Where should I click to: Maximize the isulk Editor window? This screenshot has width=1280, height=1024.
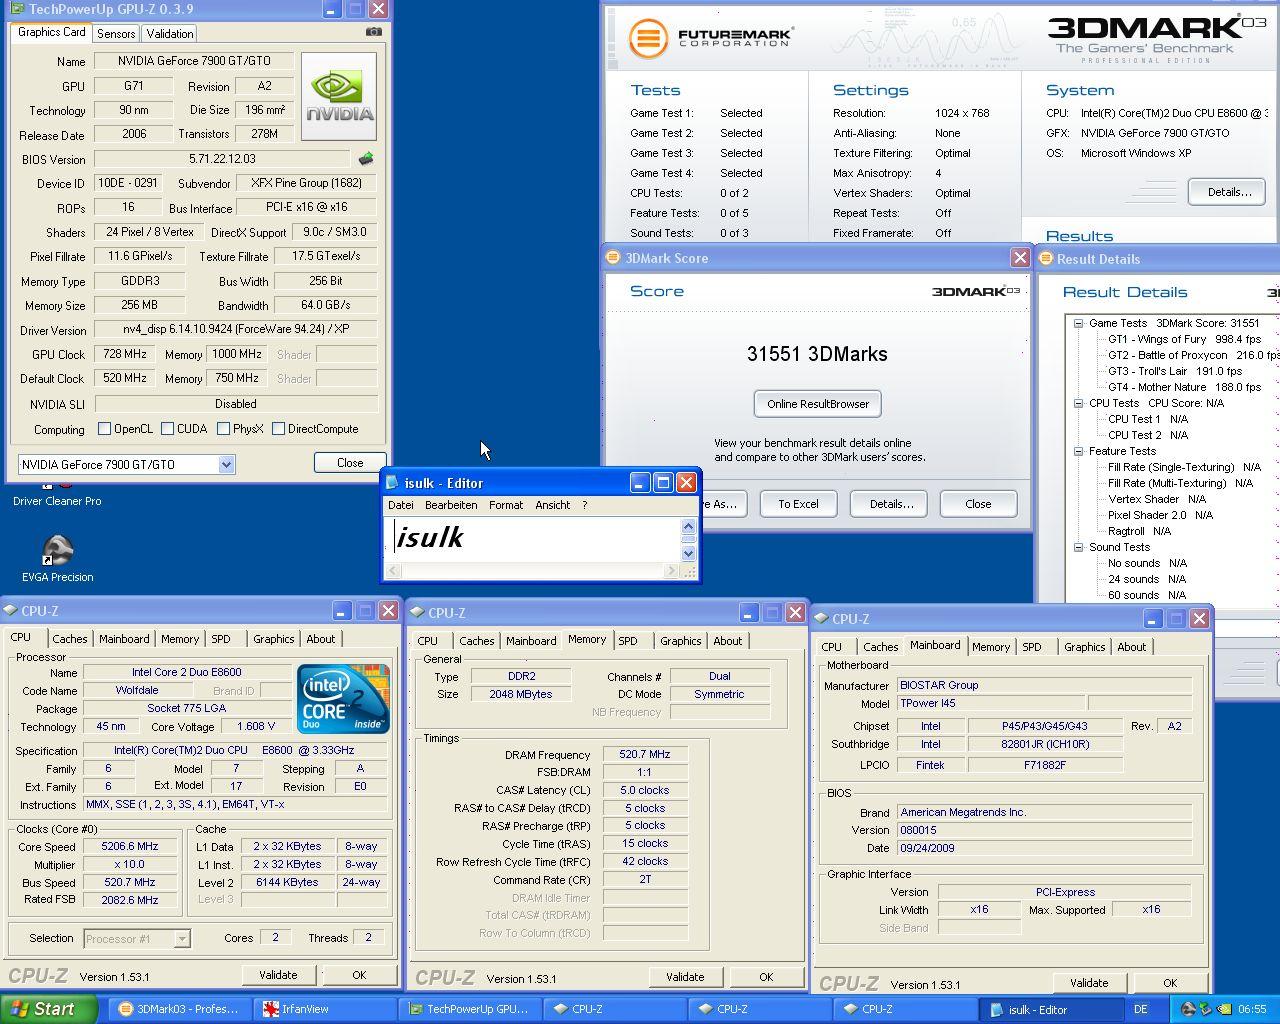pos(662,483)
